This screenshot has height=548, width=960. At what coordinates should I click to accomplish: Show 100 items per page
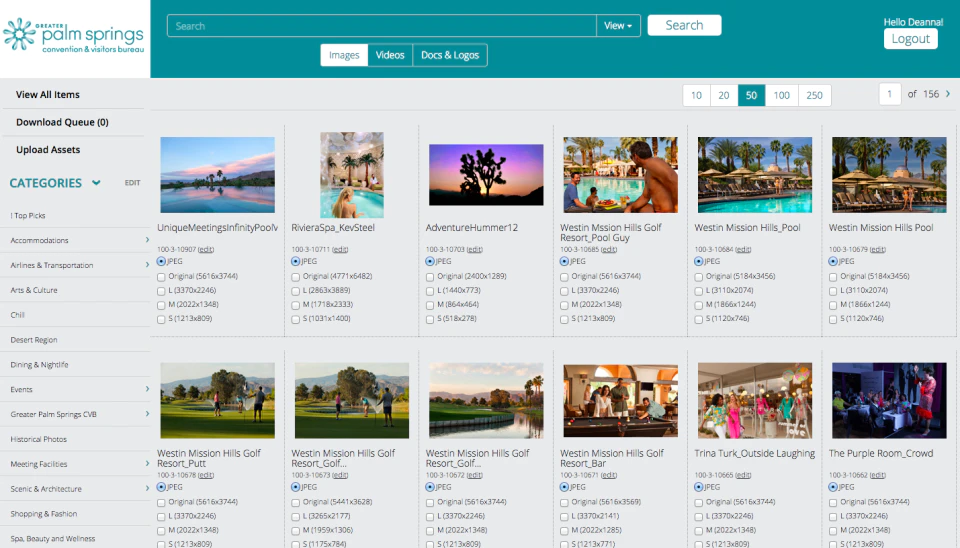point(781,95)
